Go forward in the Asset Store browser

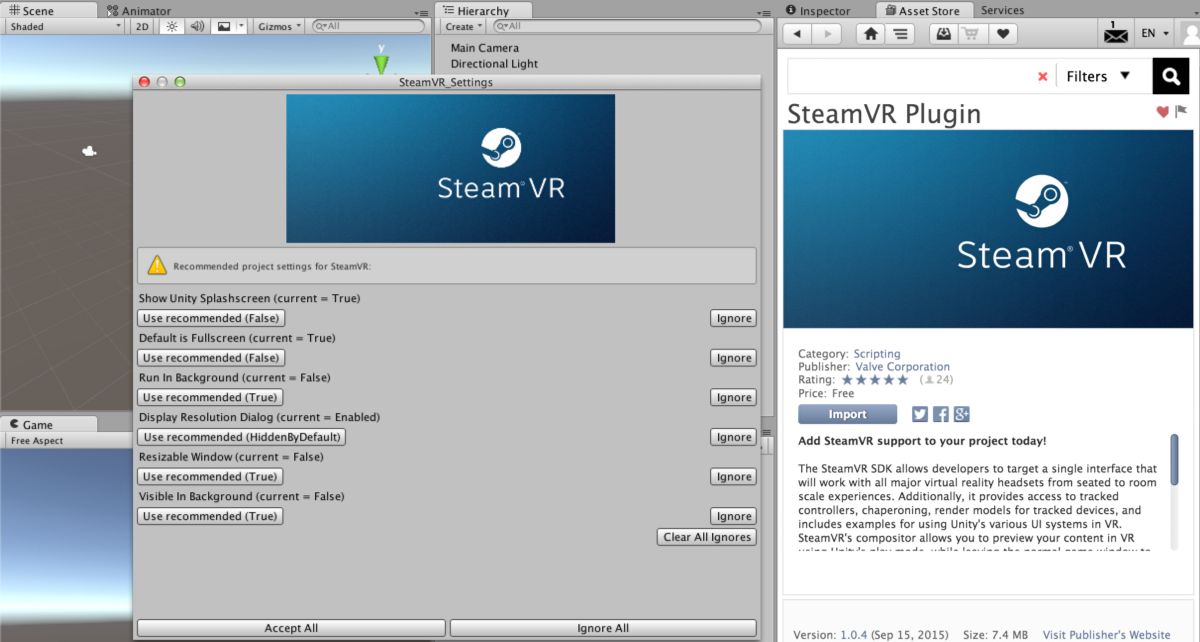click(x=826, y=33)
